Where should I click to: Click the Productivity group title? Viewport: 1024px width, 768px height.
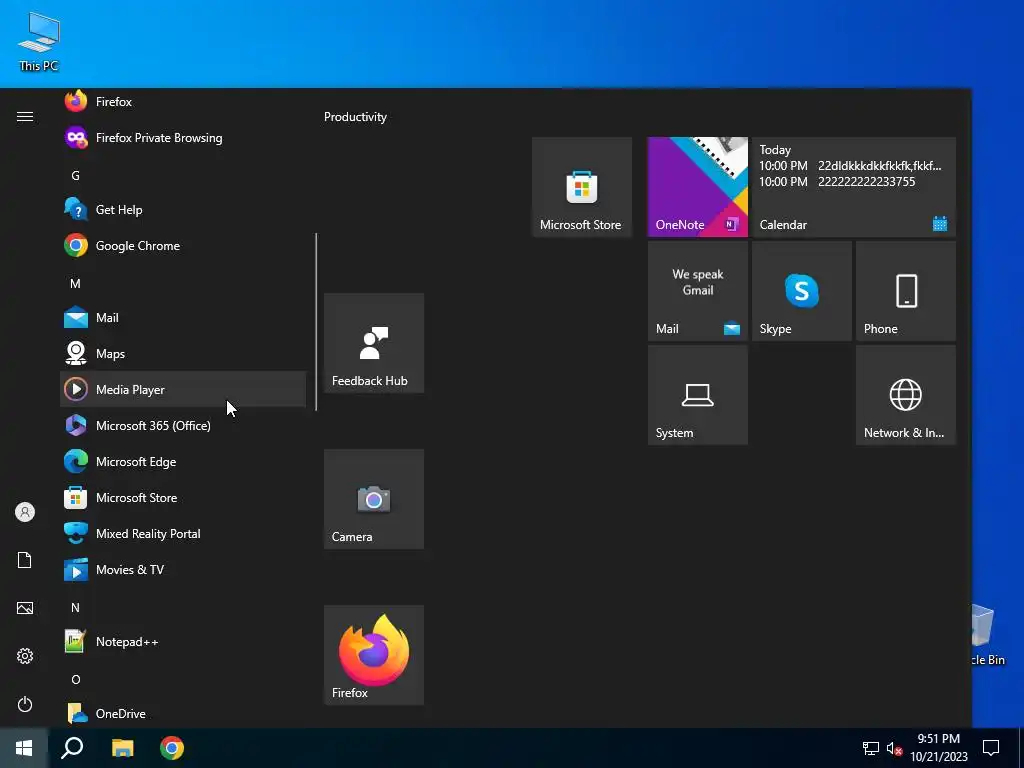click(x=355, y=117)
